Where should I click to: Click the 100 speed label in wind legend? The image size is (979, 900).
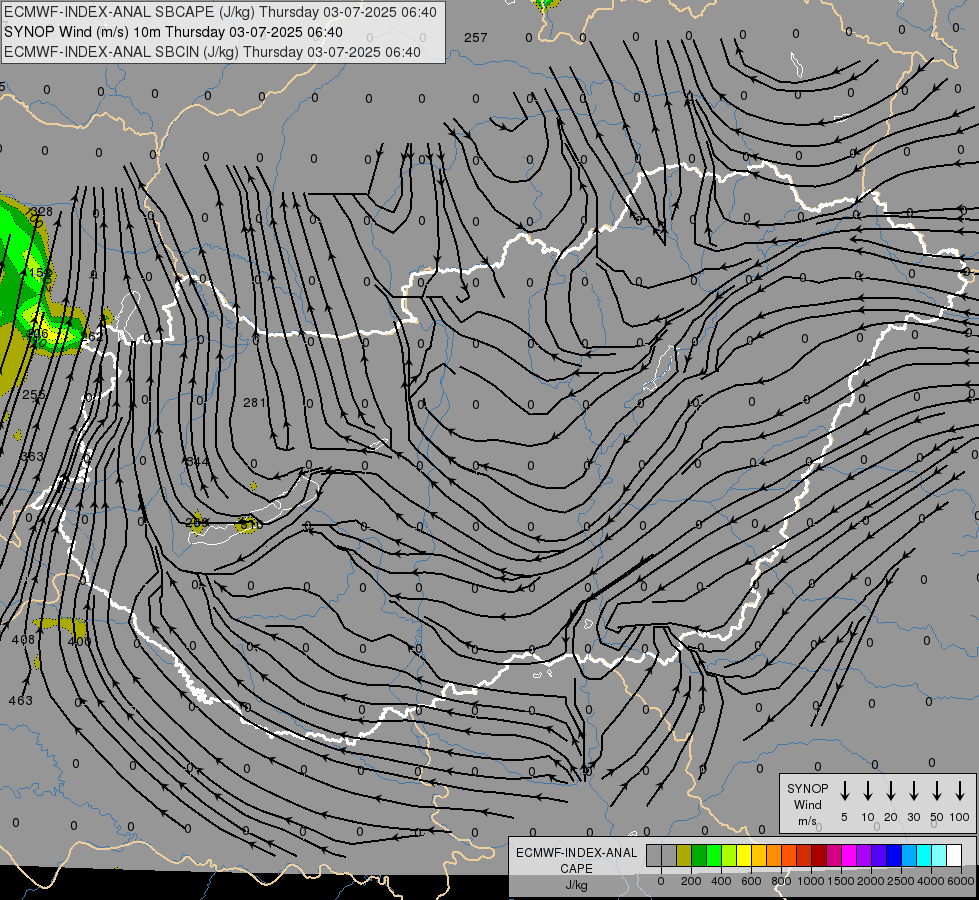[x=960, y=817]
